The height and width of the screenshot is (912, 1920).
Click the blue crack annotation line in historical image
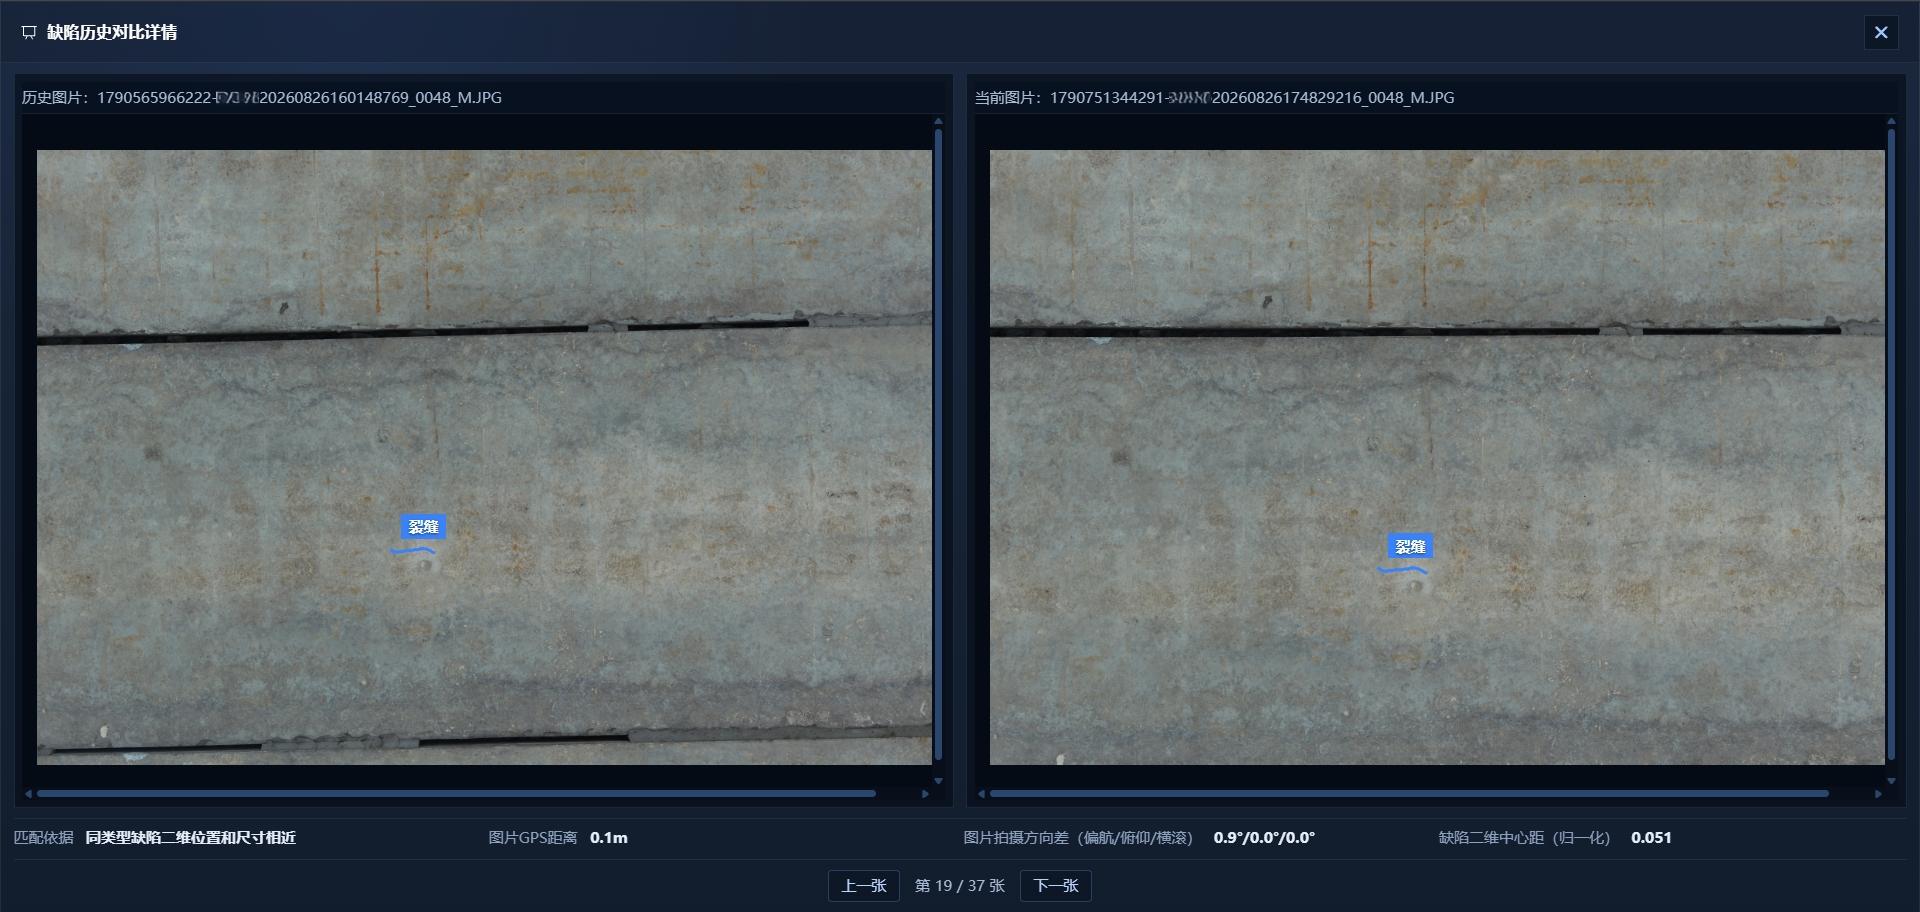click(x=413, y=550)
